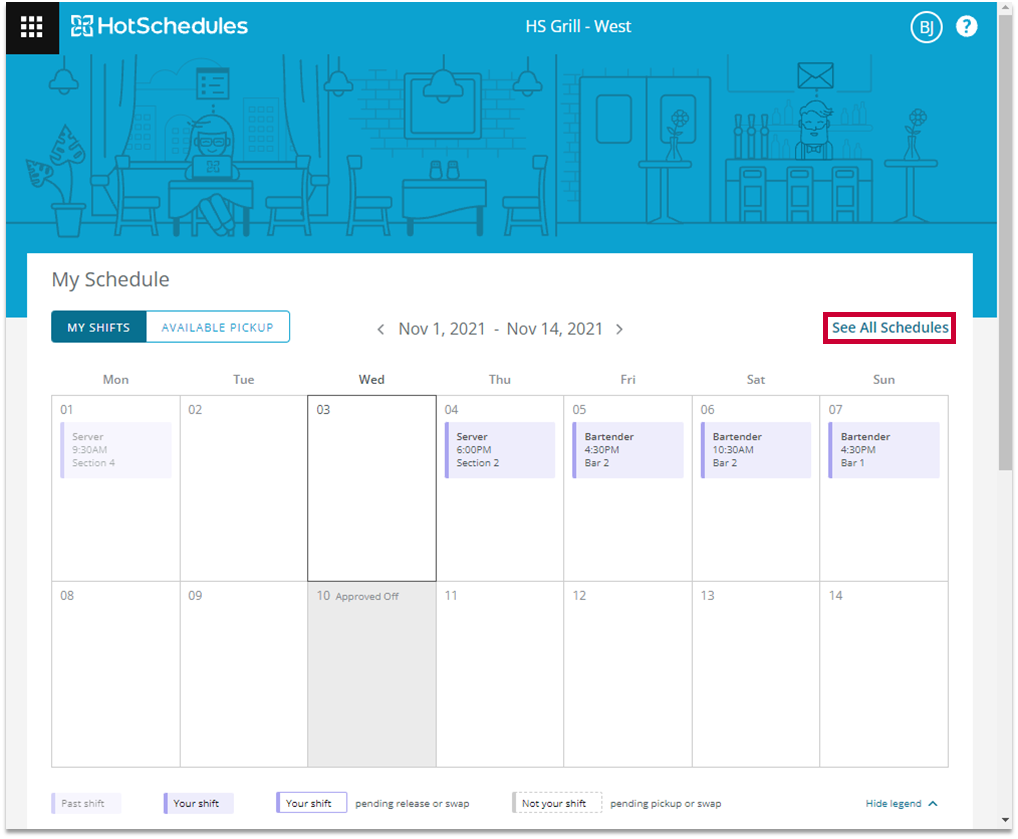Click the HotSchedules logo
1018x839 pixels.
(159, 26)
